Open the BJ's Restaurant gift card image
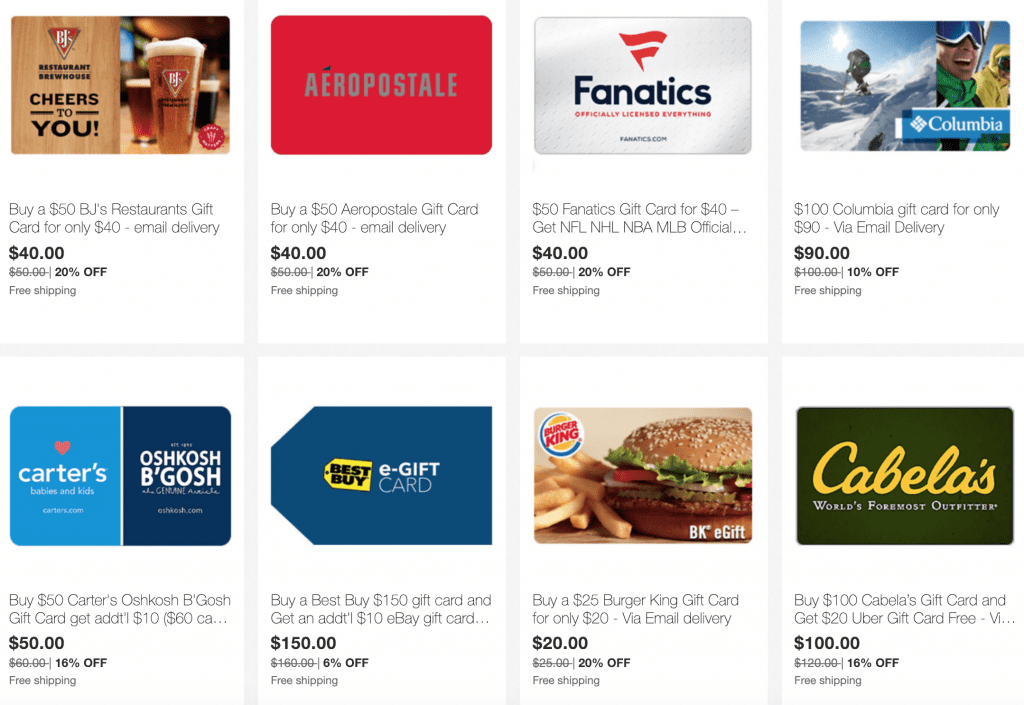 pos(120,86)
